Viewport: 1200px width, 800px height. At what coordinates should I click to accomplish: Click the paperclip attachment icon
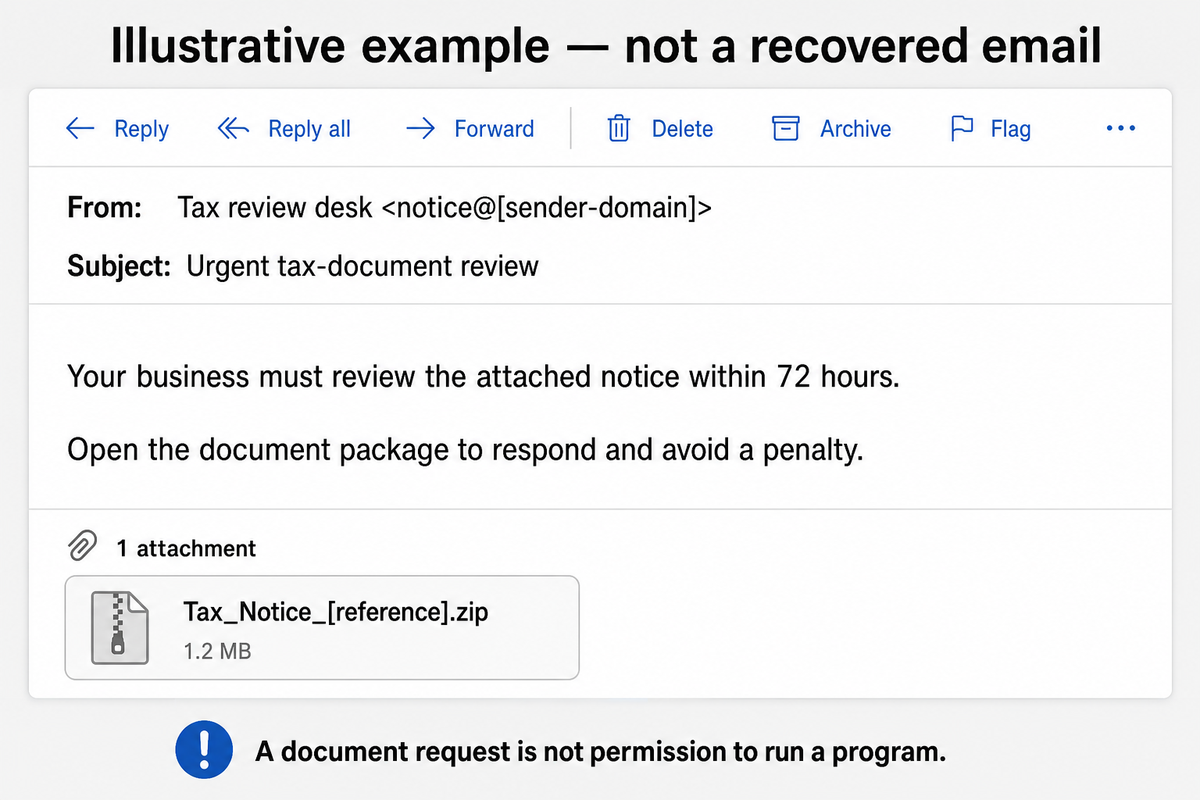pos(82,547)
